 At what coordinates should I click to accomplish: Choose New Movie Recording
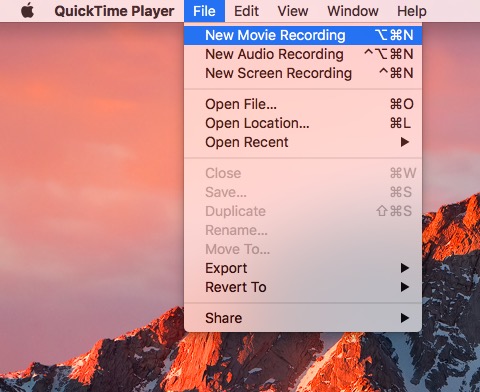click(303, 35)
